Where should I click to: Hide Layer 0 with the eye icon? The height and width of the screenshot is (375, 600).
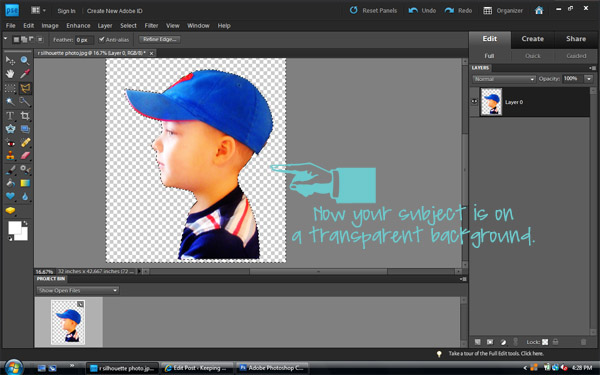tap(474, 101)
